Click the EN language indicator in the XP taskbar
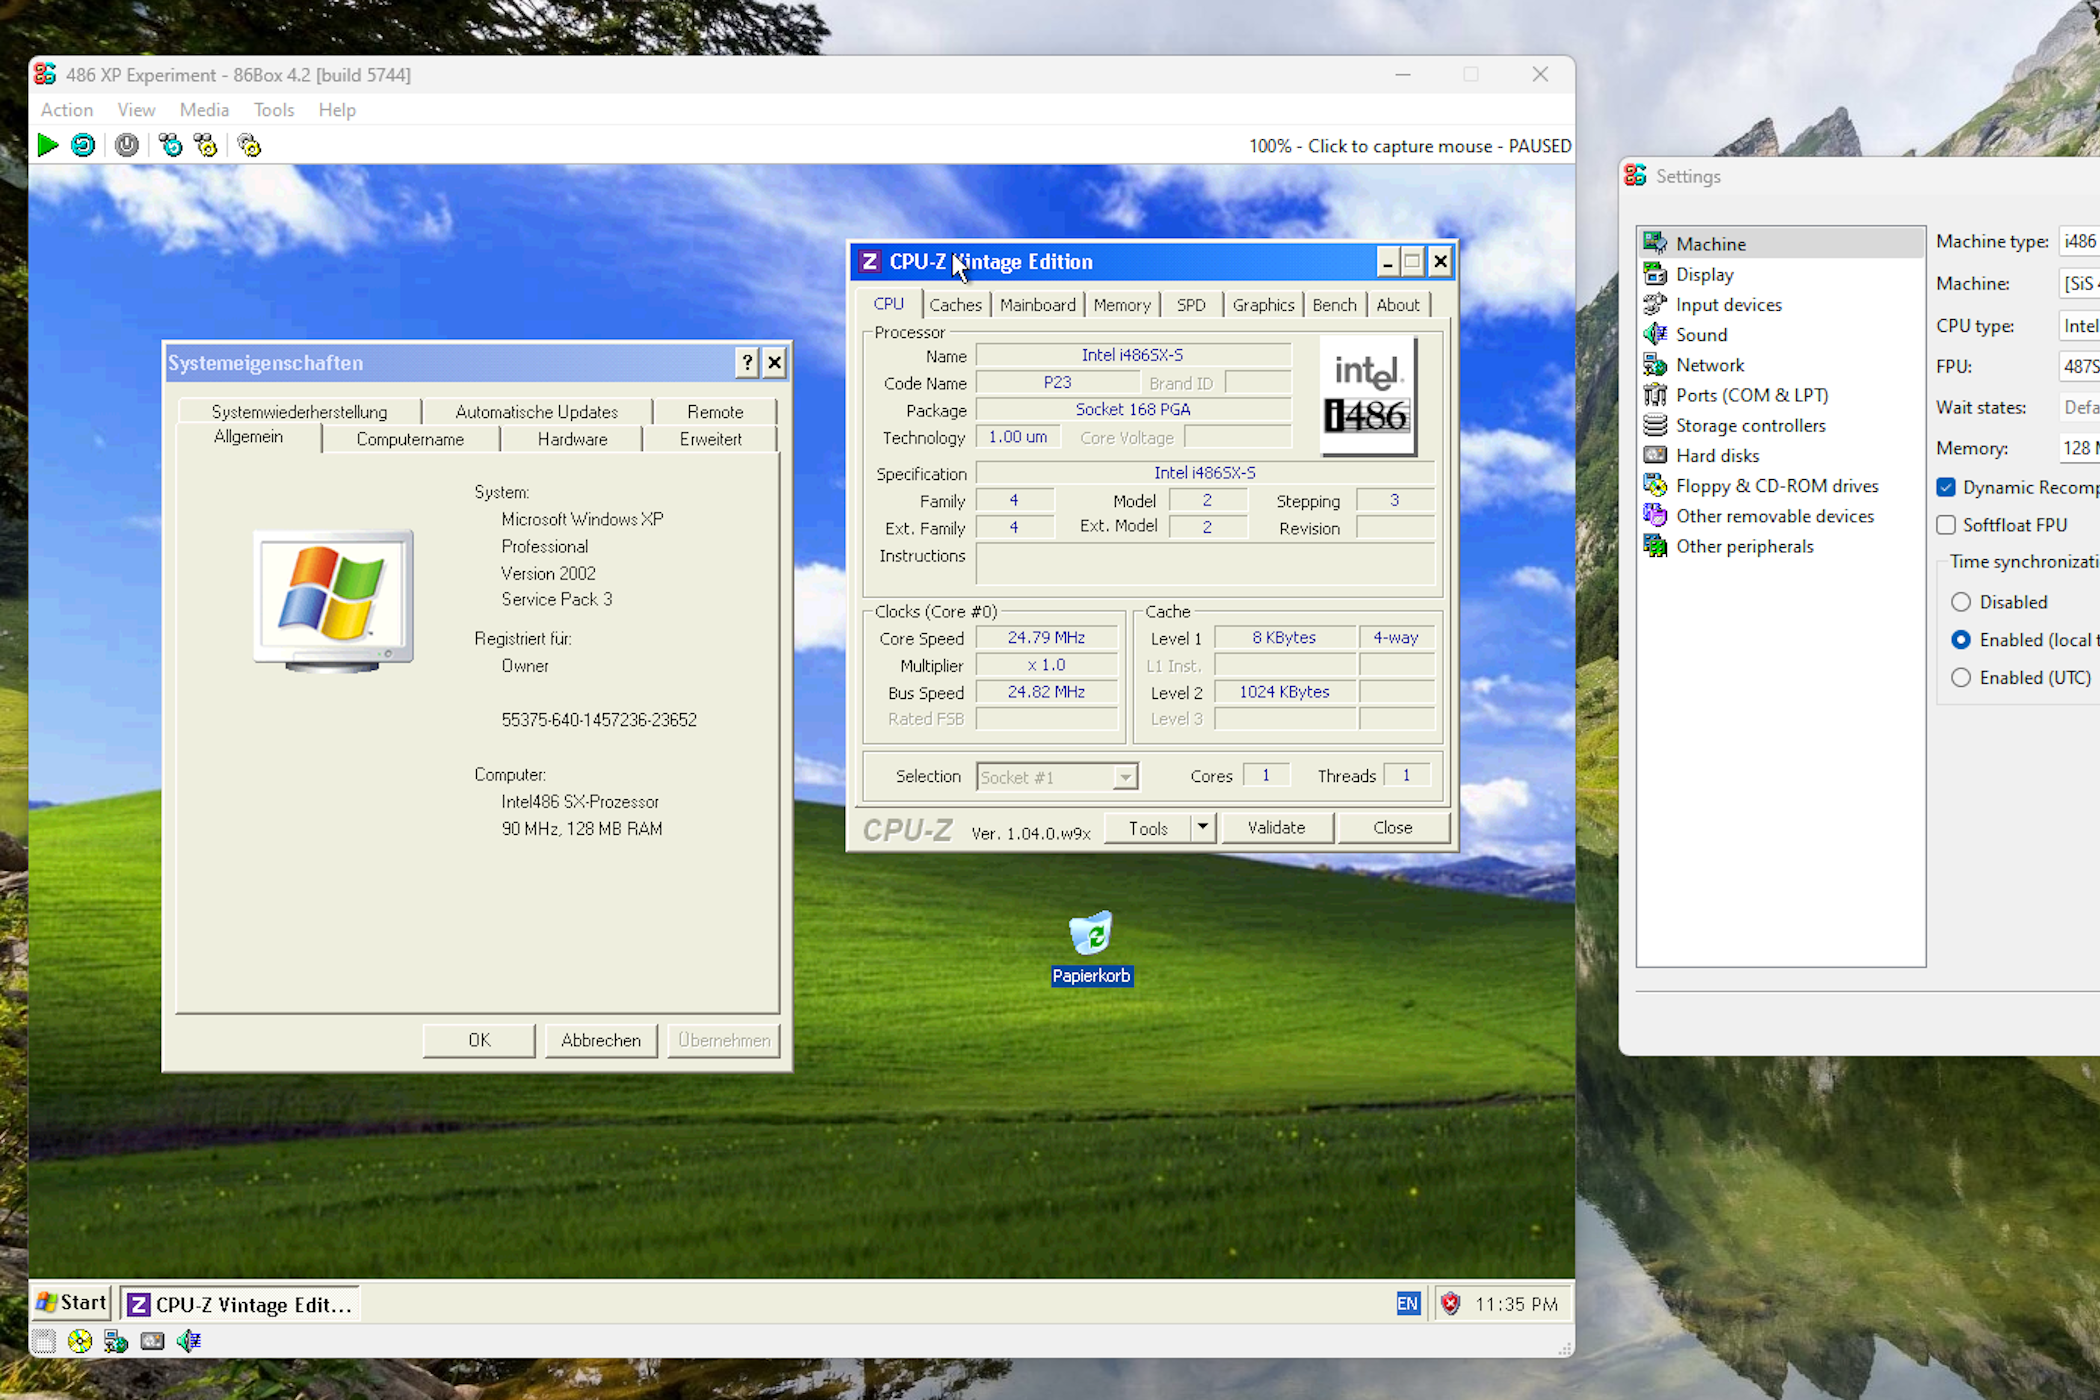This screenshot has height=1400, width=2100. [1407, 1304]
